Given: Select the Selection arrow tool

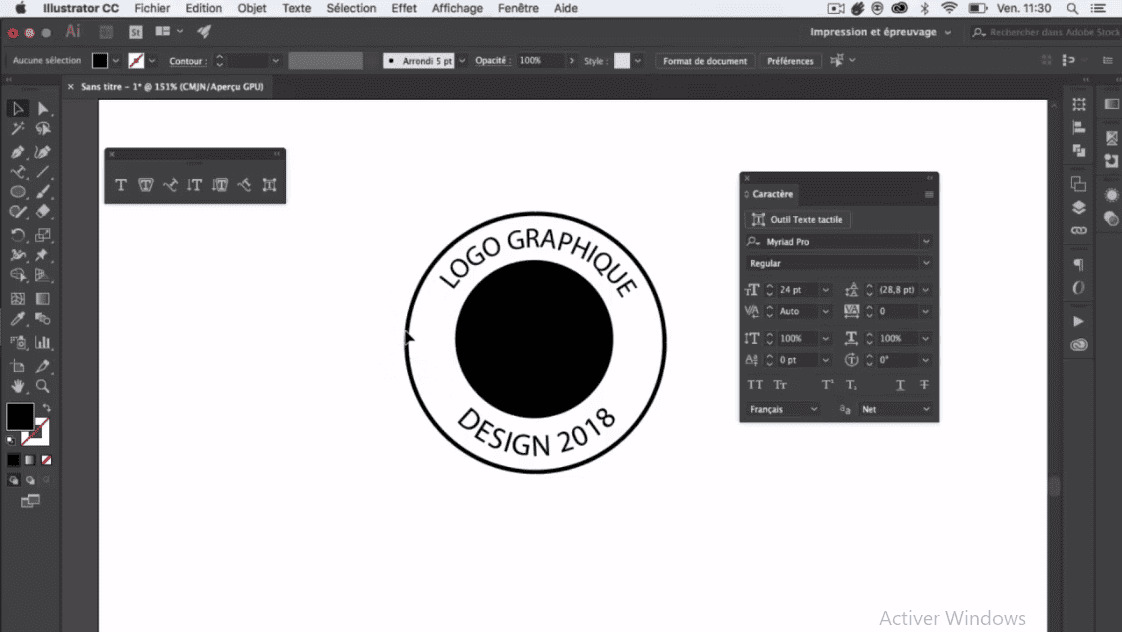Looking at the screenshot, I should pyautogui.click(x=16, y=108).
